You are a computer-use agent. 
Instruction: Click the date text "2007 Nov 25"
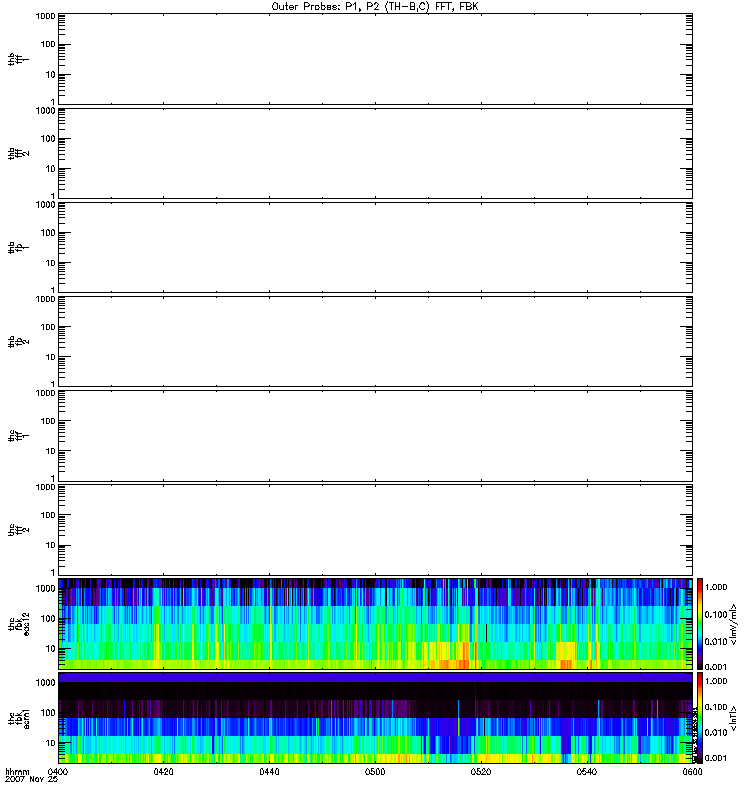coord(32,779)
